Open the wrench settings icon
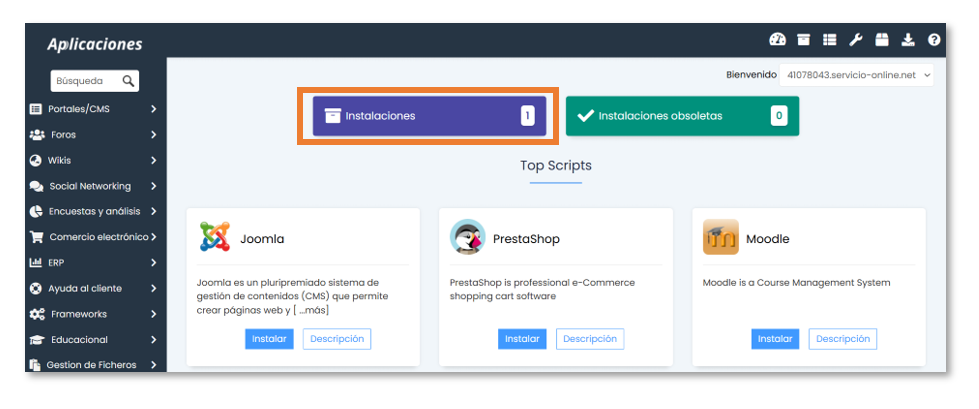The height and width of the screenshot is (409, 979). [855, 40]
